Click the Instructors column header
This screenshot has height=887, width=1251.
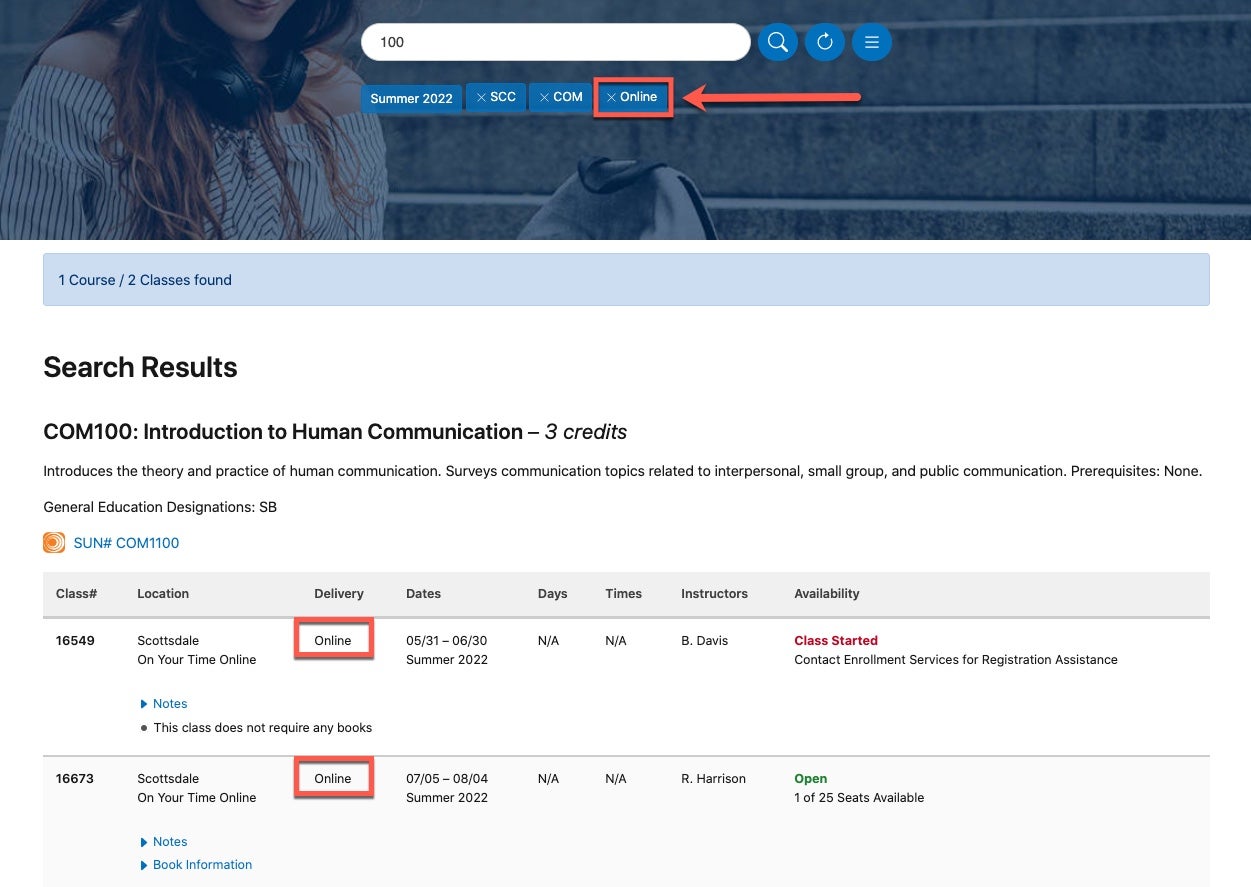click(x=714, y=594)
